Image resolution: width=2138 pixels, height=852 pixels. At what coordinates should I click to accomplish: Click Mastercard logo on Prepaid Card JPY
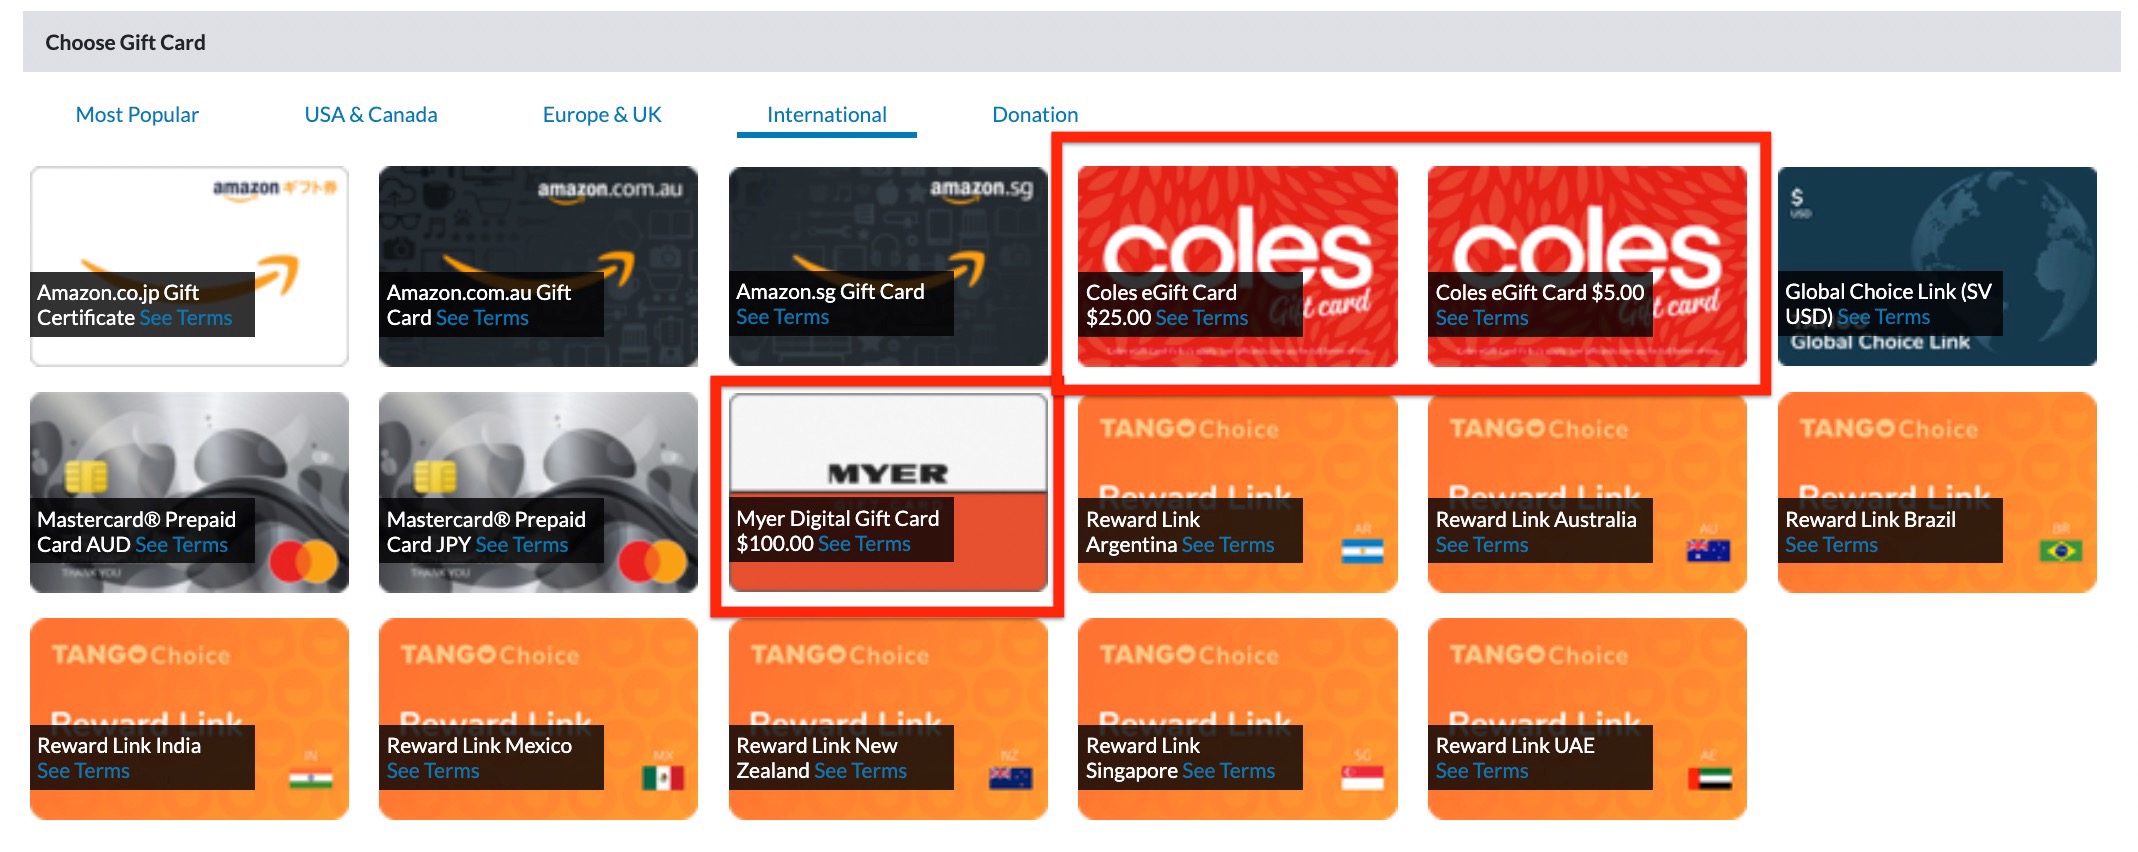(653, 561)
